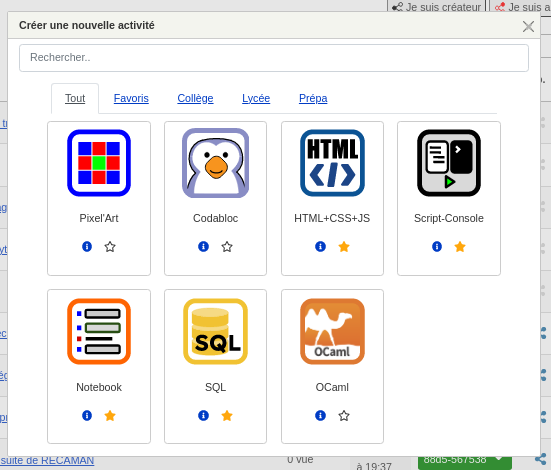
Task: Click the HTML+CSS+JS label text
Action: click(x=332, y=218)
